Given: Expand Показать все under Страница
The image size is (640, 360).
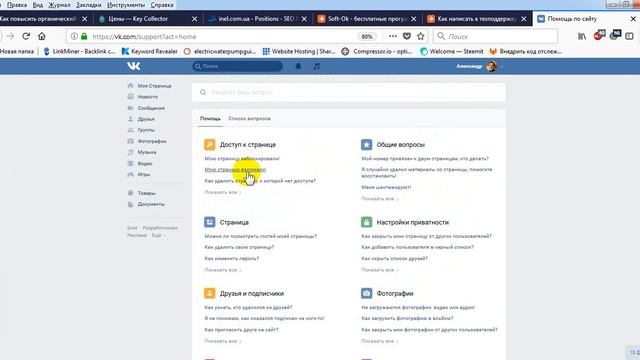Looking at the screenshot, I should [x=223, y=270].
